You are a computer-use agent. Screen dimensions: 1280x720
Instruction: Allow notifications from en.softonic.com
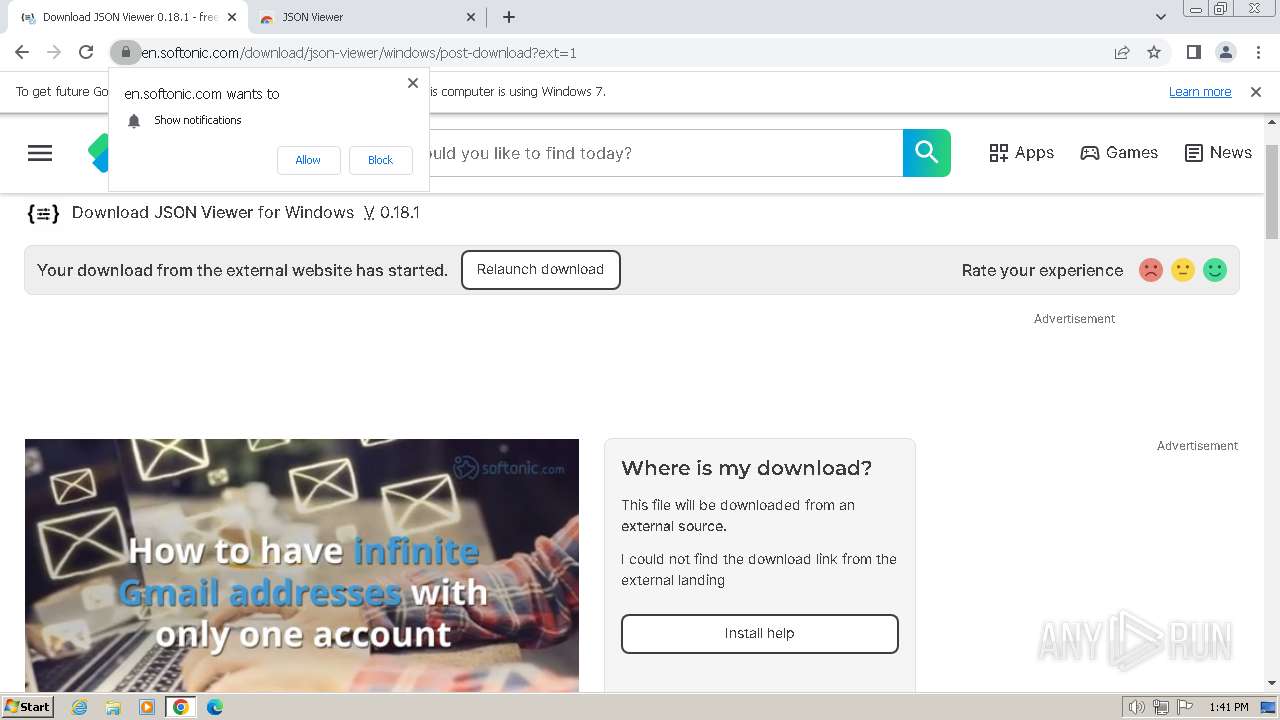click(308, 160)
